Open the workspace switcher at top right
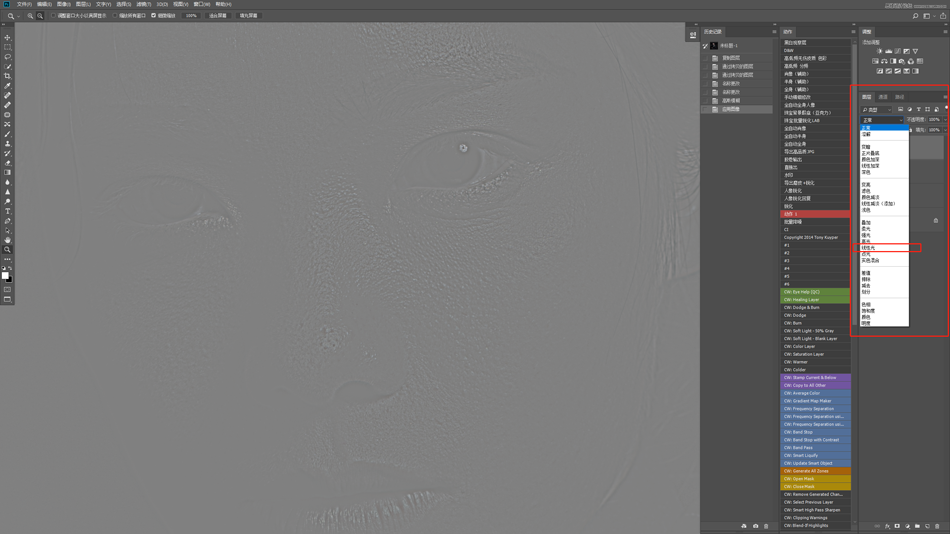 [x=926, y=16]
